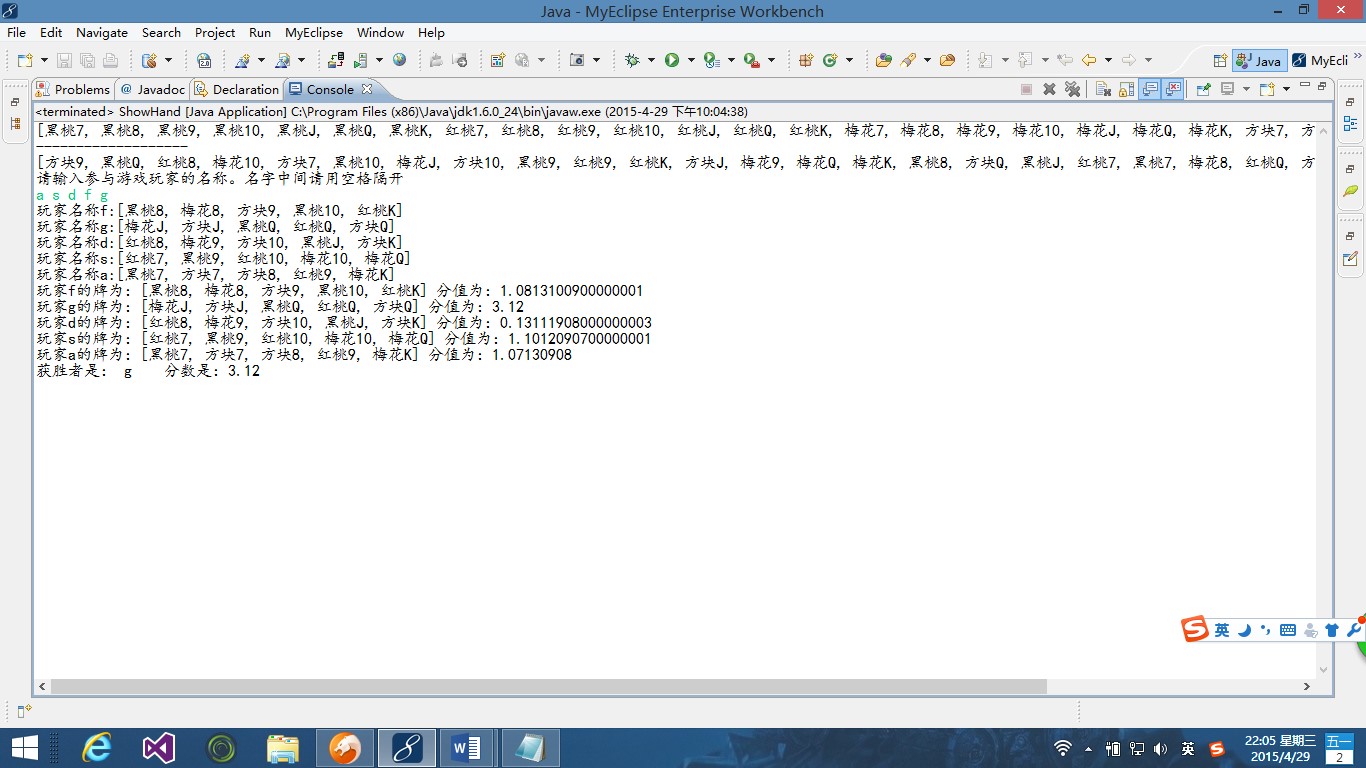The height and width of the screenshot is (768, 1366).
Task: Click the Deploy MyEclipse server application icon
Action: [x=336, y=60]
